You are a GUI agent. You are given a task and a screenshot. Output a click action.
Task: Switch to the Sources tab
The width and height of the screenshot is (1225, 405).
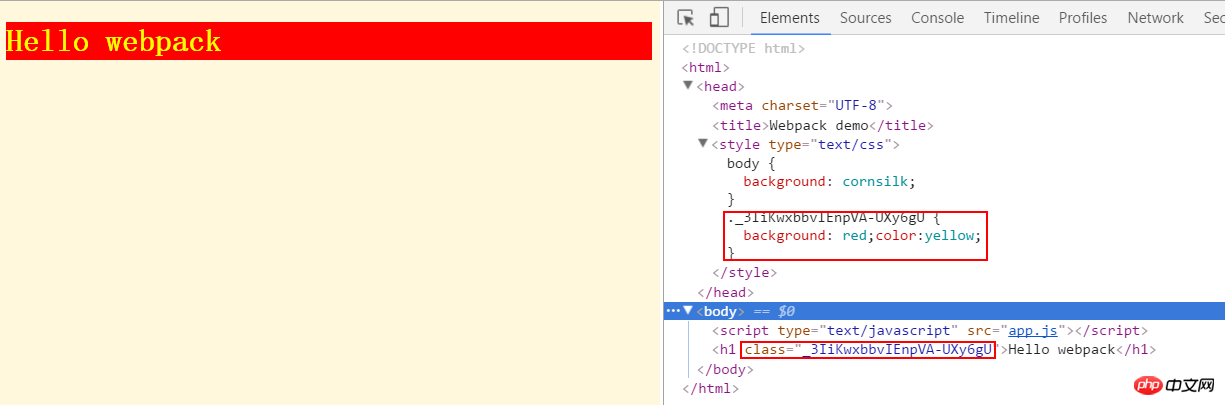(x=865, y=18)
